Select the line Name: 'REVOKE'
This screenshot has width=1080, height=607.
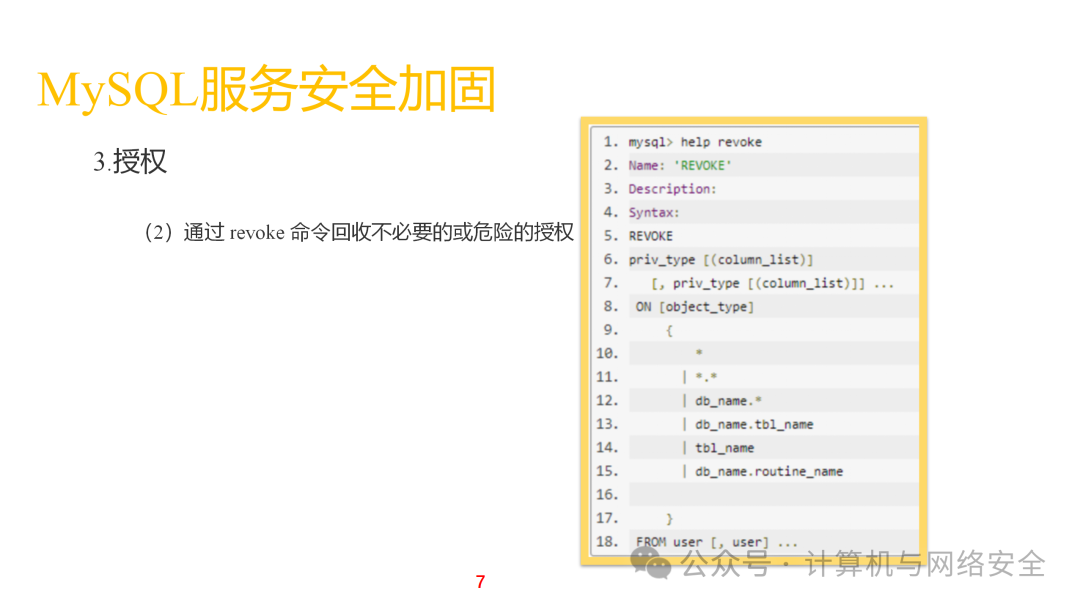coord(680,165)
